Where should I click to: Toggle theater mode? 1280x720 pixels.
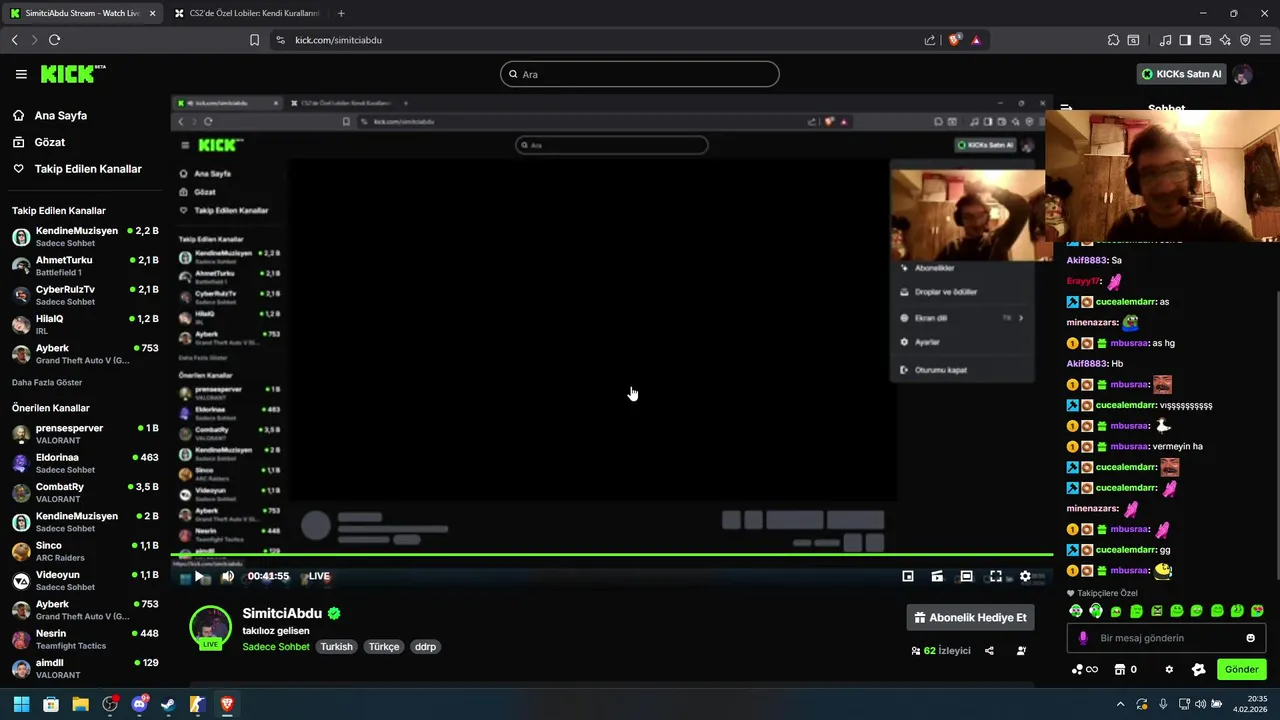coord(966,576)
